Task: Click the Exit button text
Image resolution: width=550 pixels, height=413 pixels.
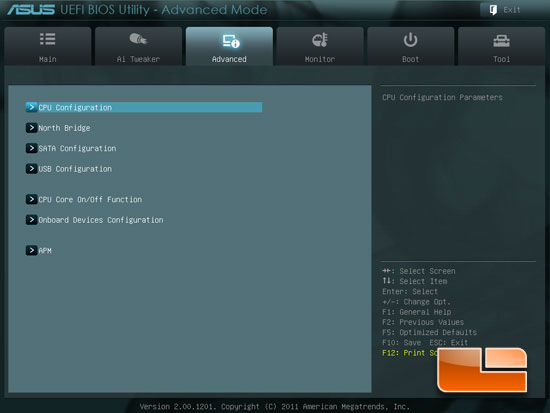Action: [x=512, y=10]
